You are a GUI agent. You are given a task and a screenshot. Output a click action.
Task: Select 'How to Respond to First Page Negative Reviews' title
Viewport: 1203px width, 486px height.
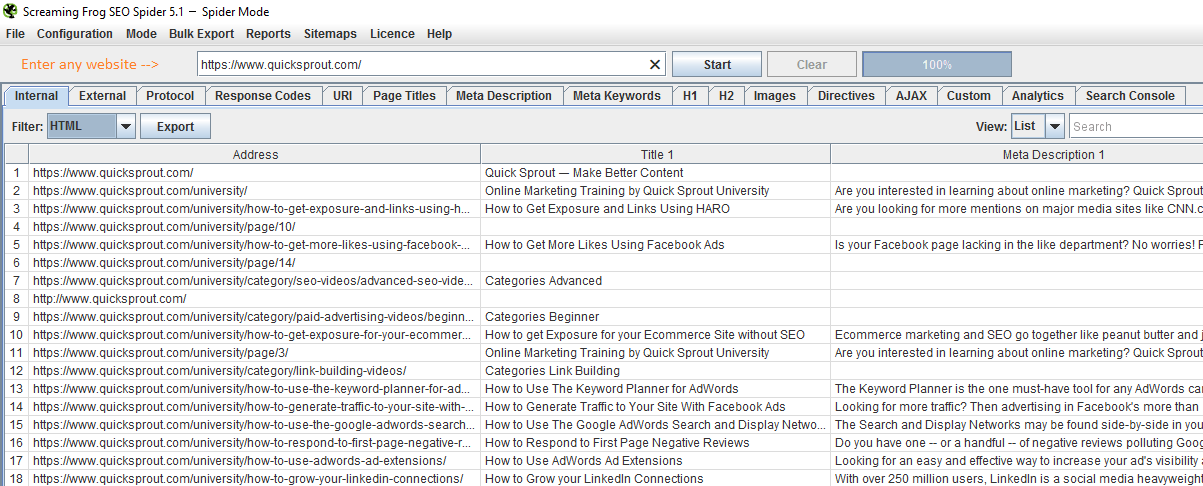[656, 443]
